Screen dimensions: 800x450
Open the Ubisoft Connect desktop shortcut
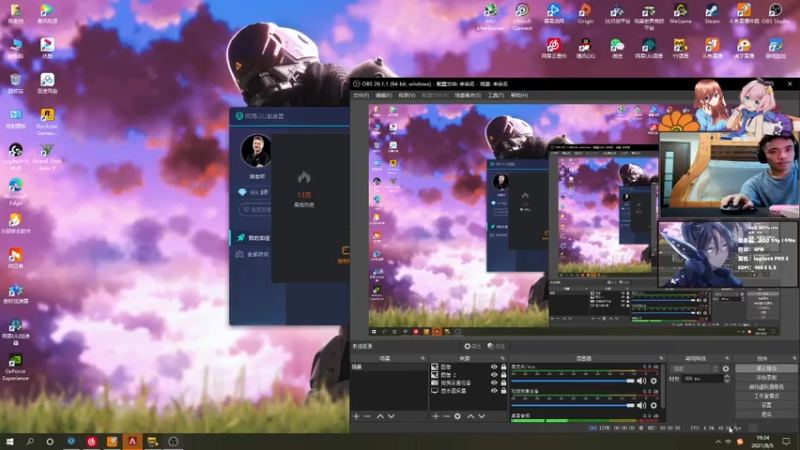pos(522,17)
